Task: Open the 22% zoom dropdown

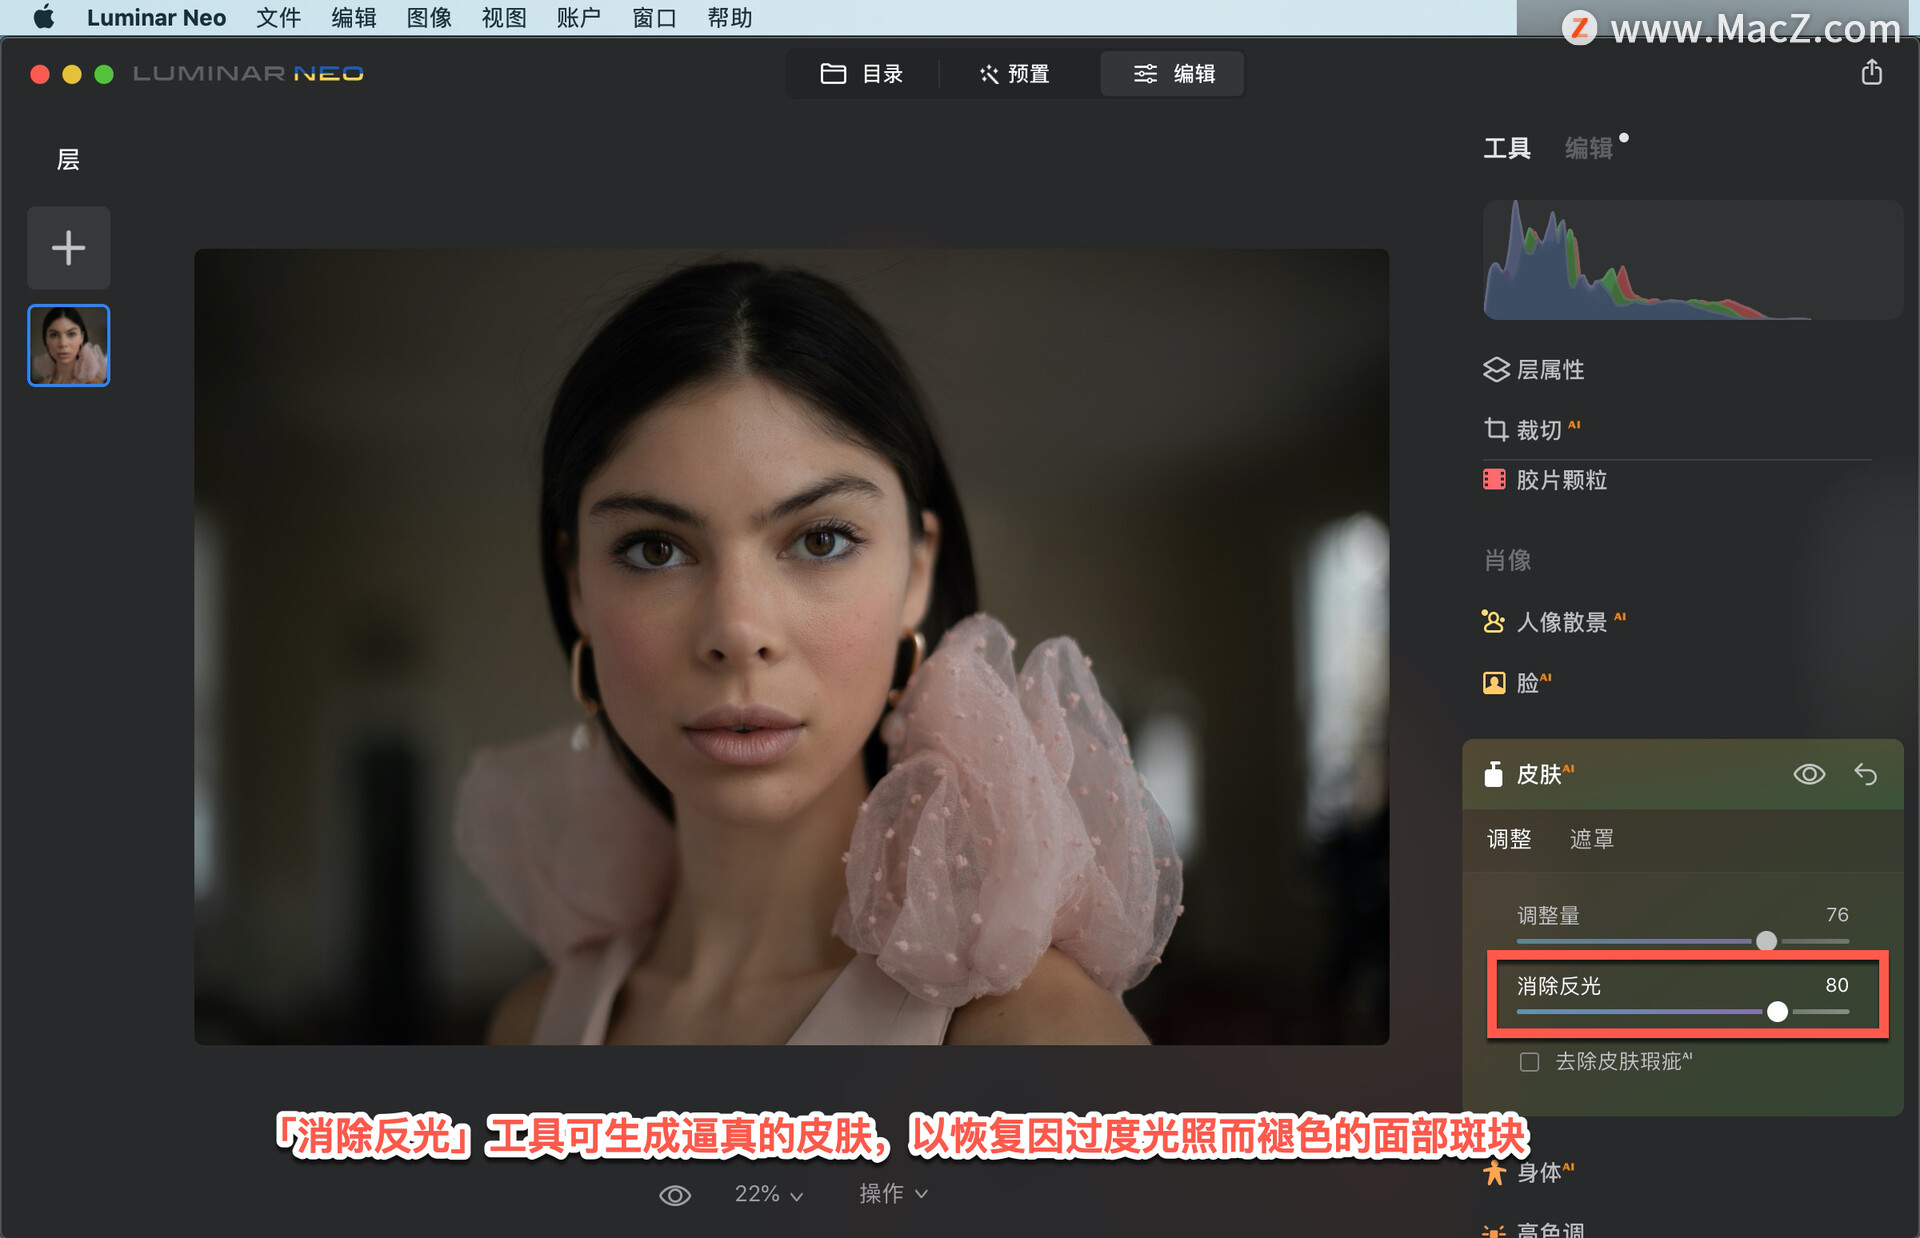Action: pos(768,1194)
